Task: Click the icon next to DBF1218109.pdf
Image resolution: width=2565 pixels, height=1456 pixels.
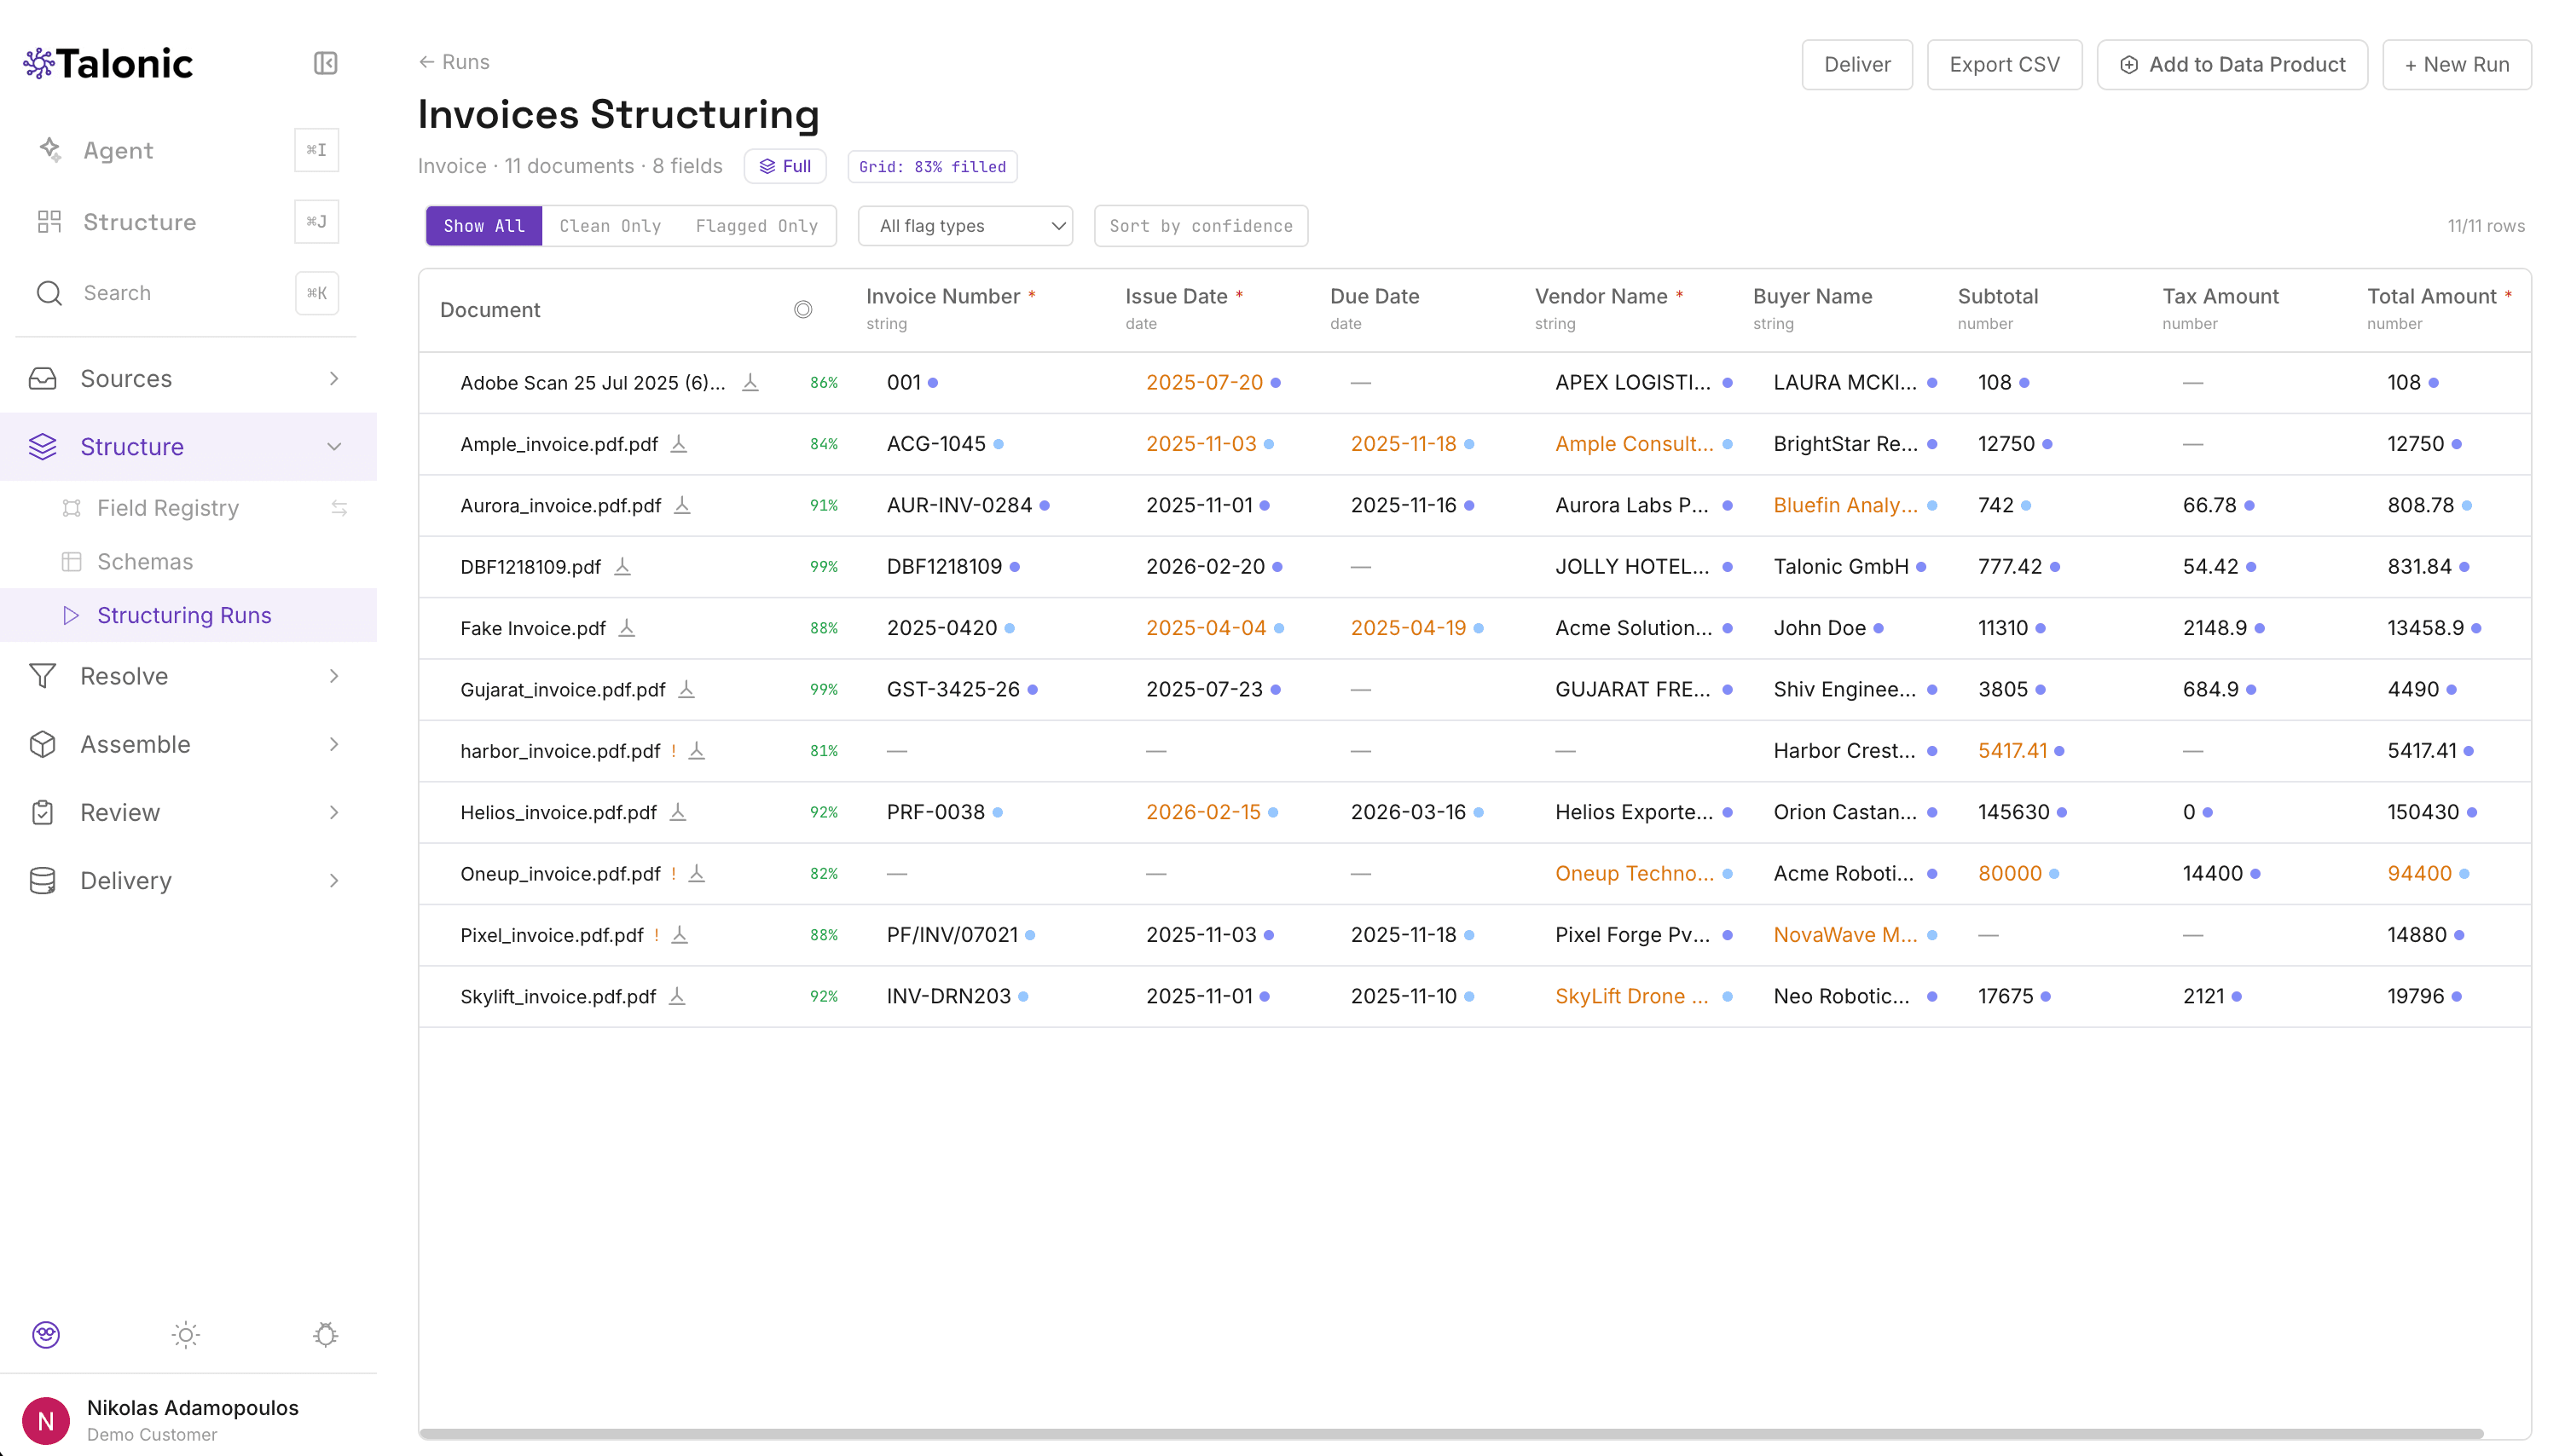Action: pyautogui.click(x=622, y=566)
